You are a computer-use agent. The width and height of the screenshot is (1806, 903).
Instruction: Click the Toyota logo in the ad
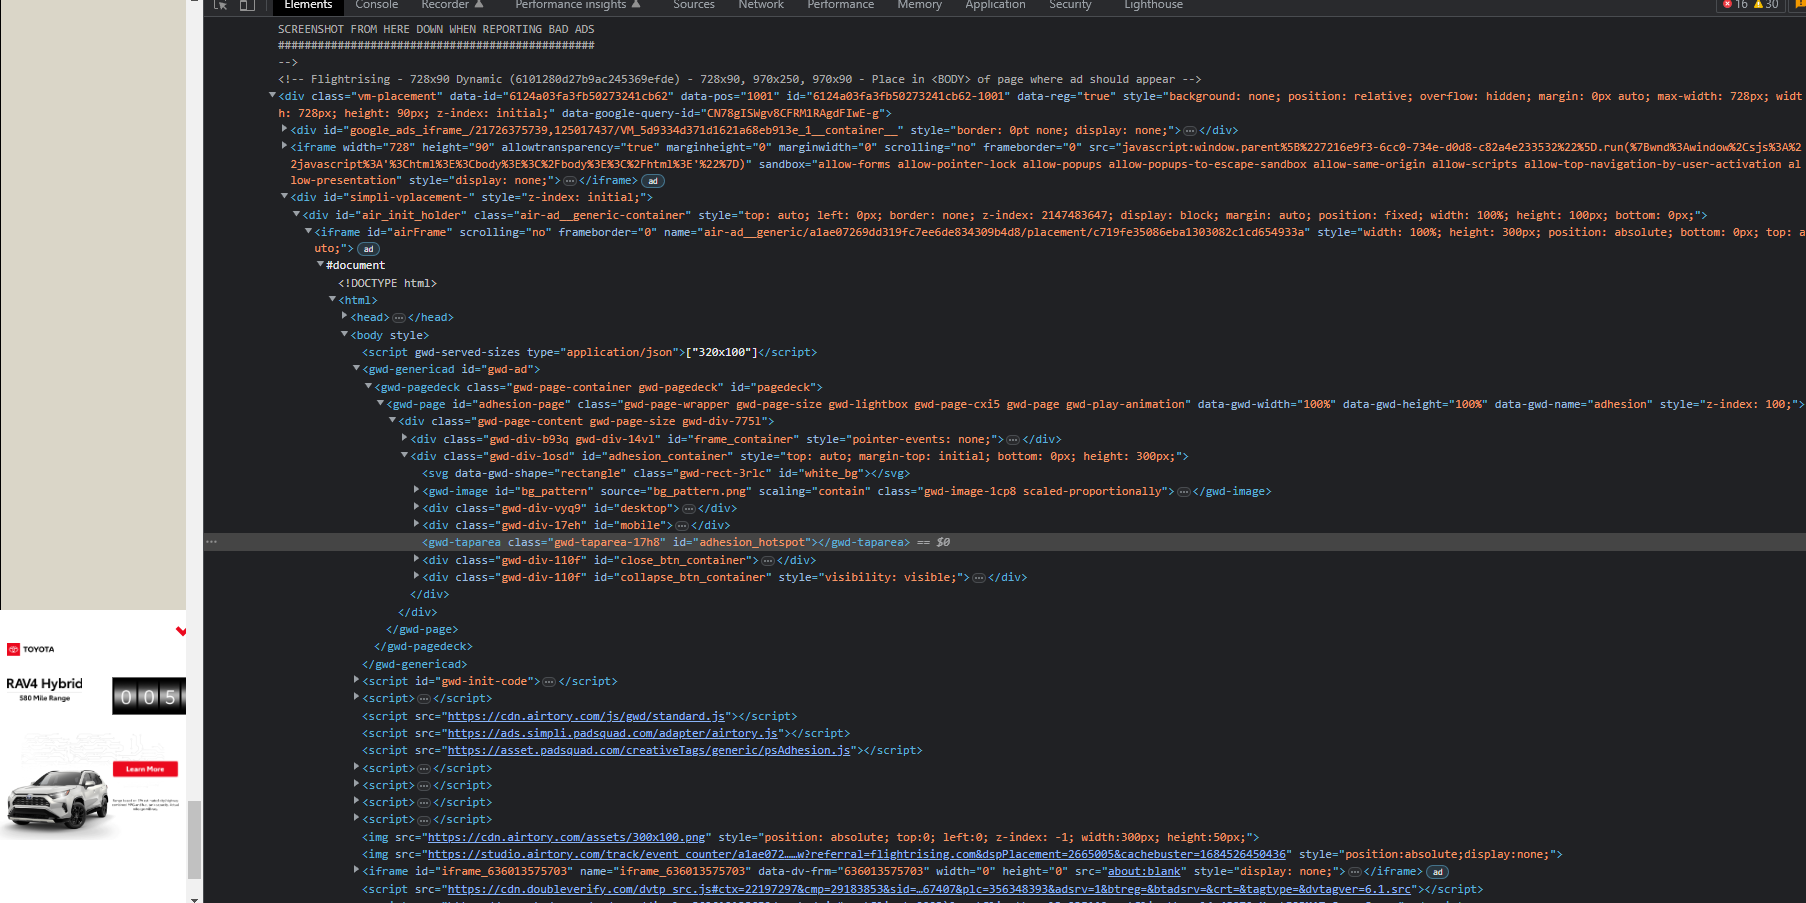coord(31,649)
